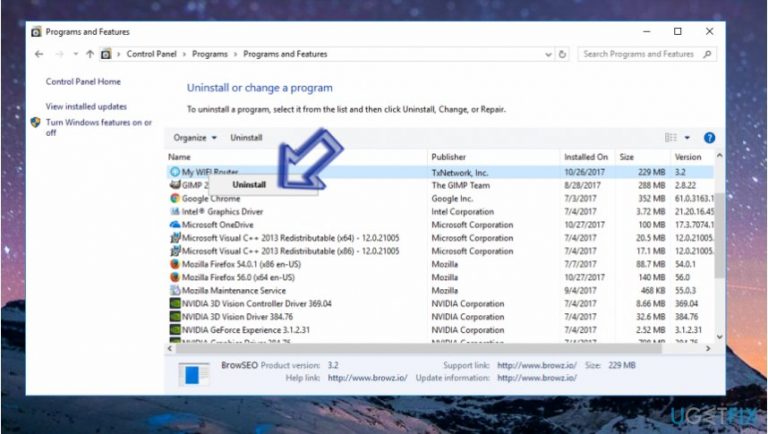Click the Uninstall toolbar button
Image resolution: width=768 pixels, height=434 pixels.
(x=246, y=138)
